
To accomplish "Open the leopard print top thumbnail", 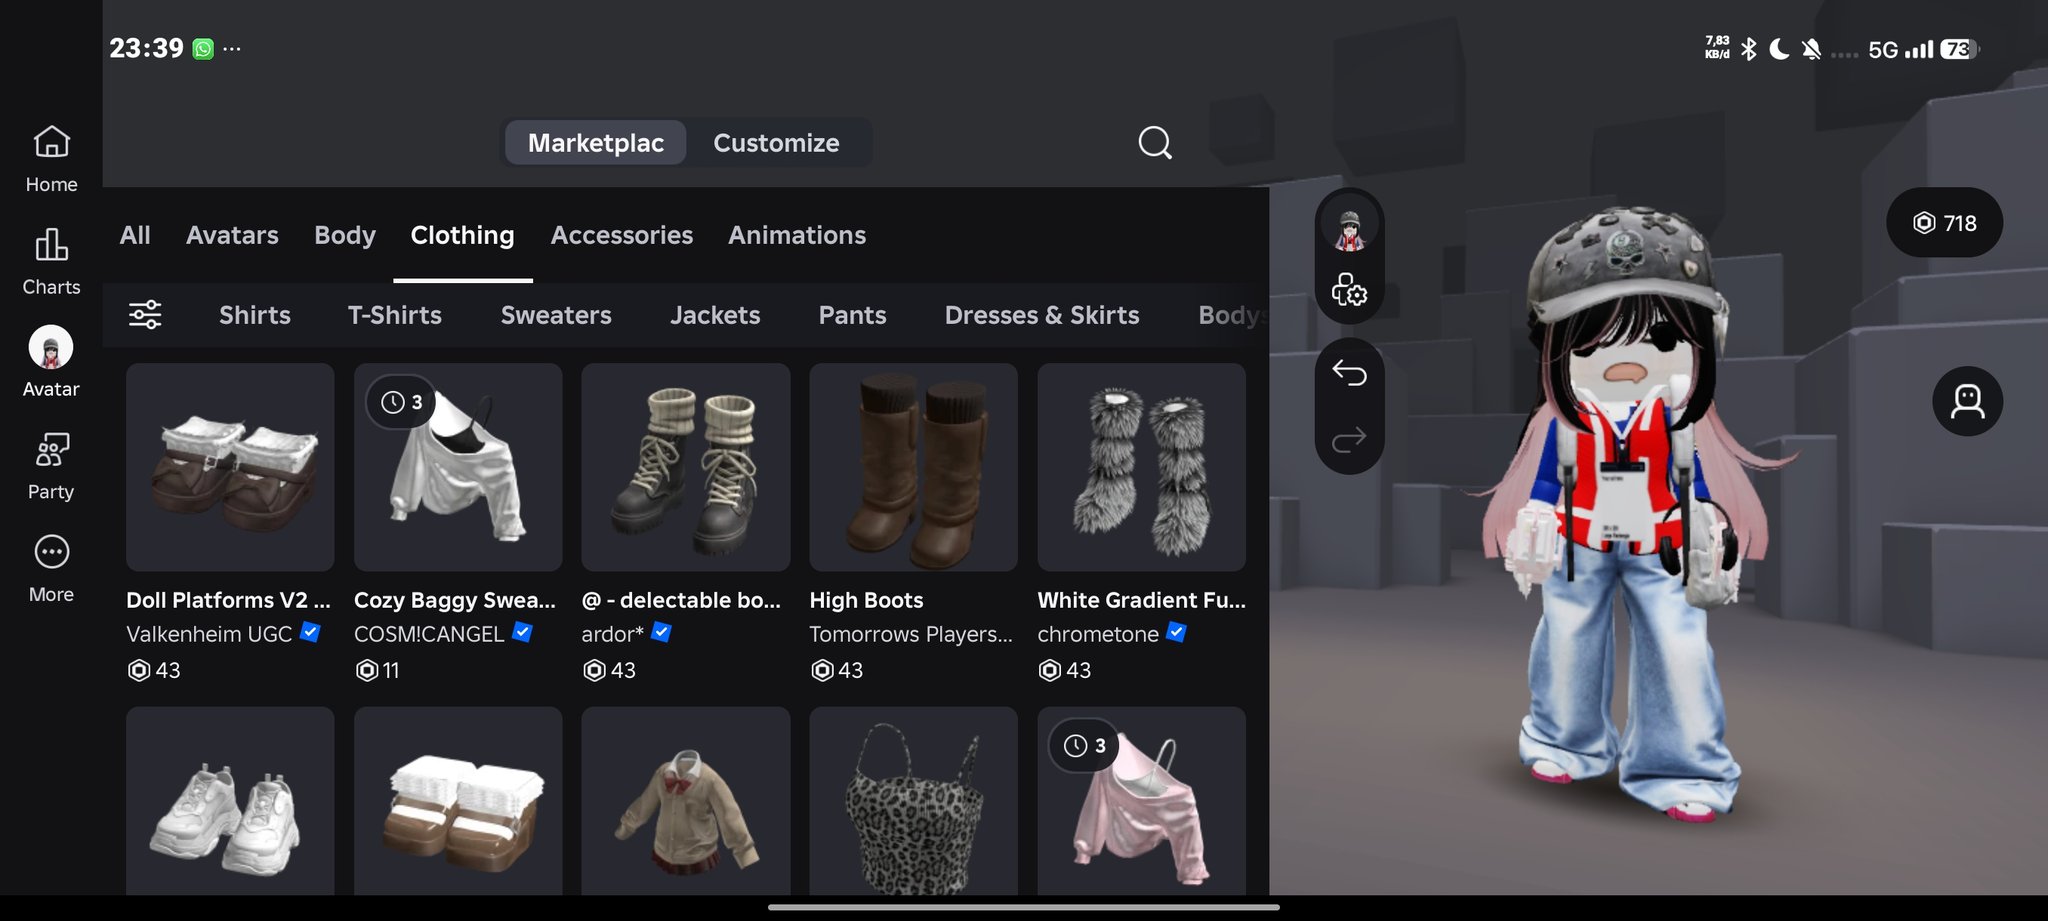I will point(913,801).
